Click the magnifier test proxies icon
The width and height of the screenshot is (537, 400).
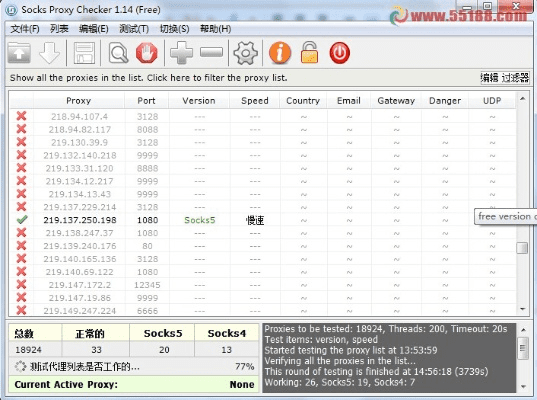pyautogui.click(x=118, y=53)
